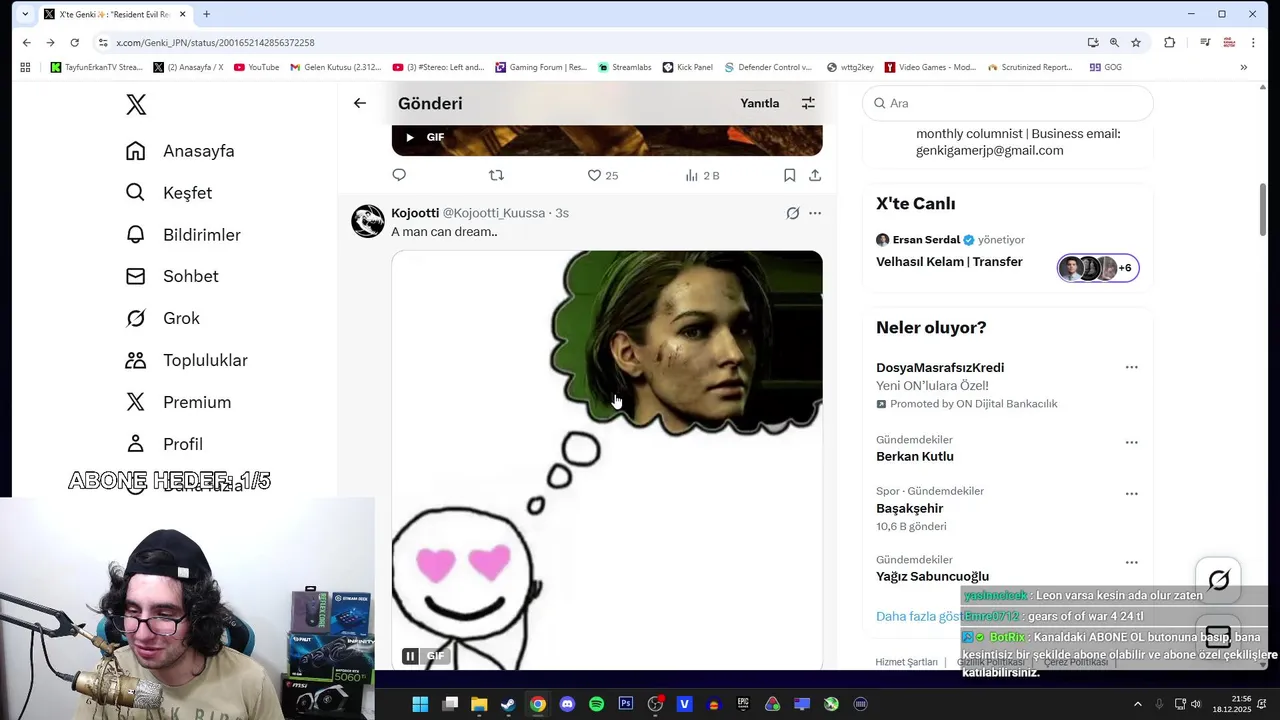1280x720 pixels.
Task: Open the floating Grok button
Action: tap(1218, 580)
